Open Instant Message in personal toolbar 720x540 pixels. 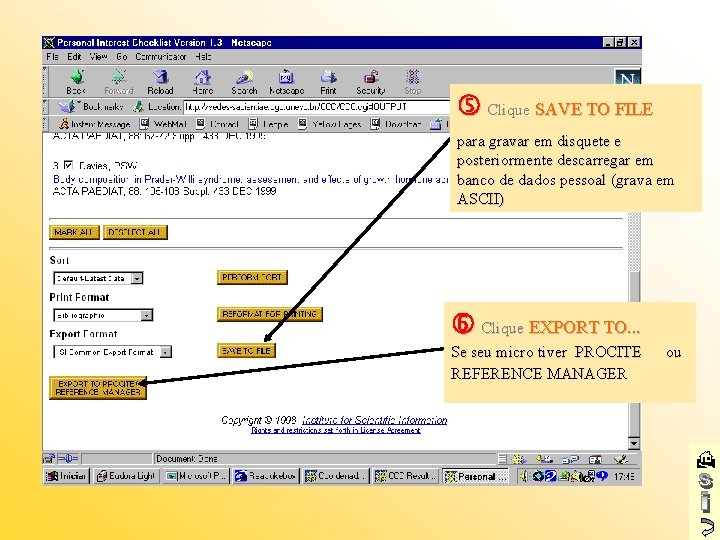[x=95, y=124]
